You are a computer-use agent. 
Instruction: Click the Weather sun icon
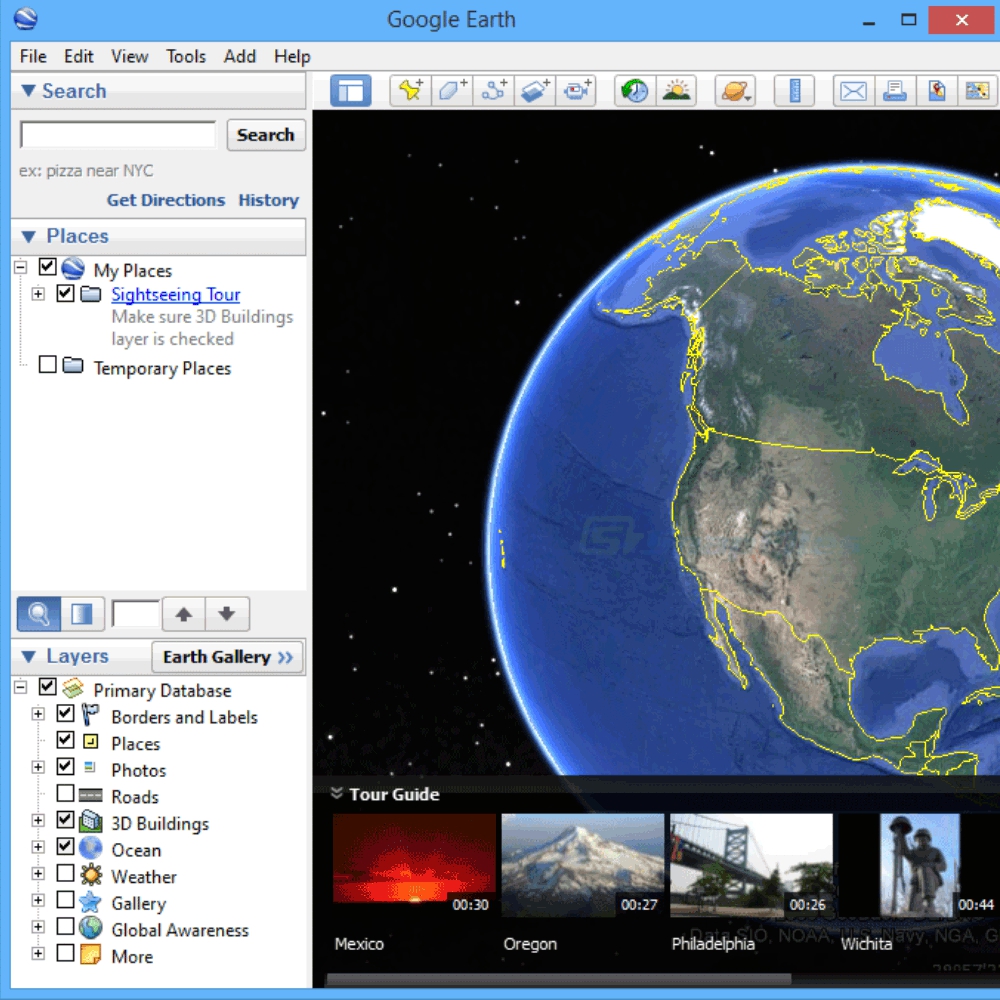[x=91, y=874]
